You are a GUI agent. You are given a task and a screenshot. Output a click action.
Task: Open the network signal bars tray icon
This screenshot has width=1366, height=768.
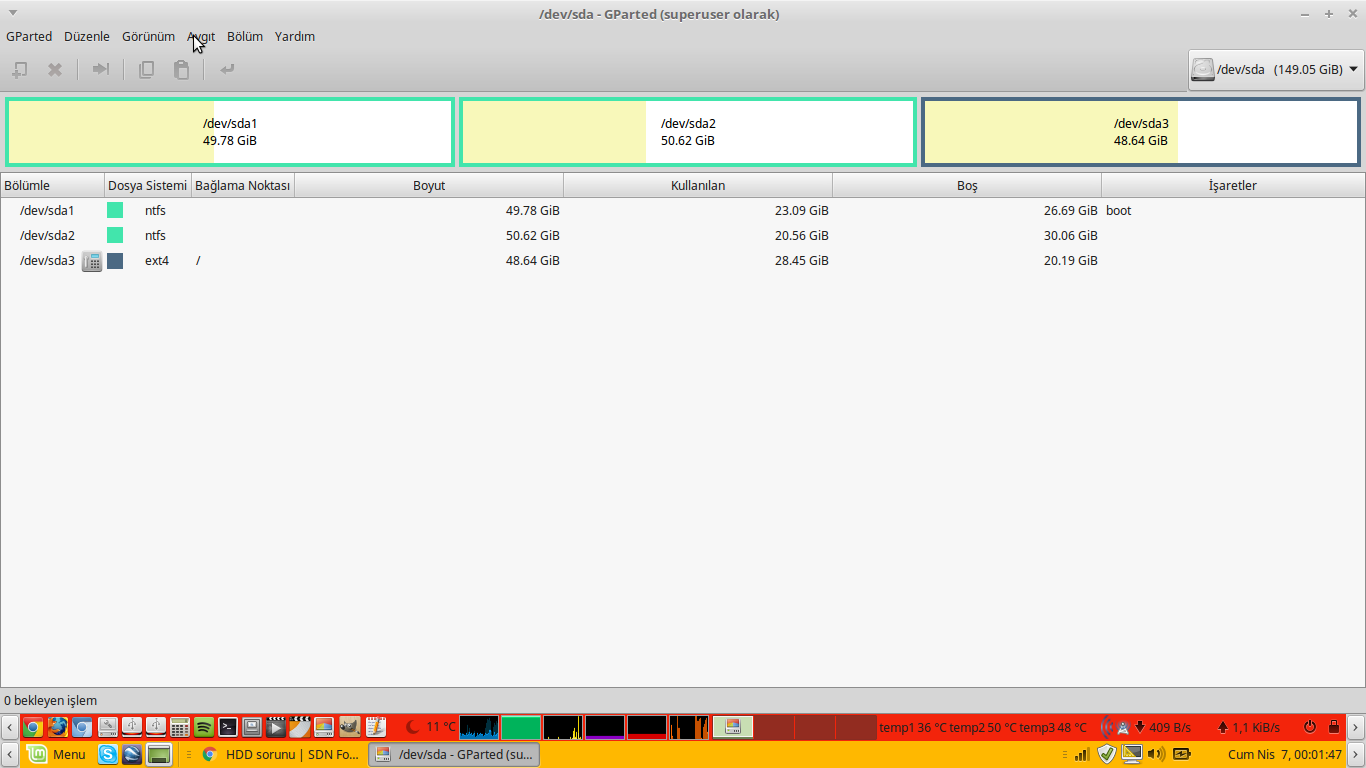click(x=1082, y=754)
